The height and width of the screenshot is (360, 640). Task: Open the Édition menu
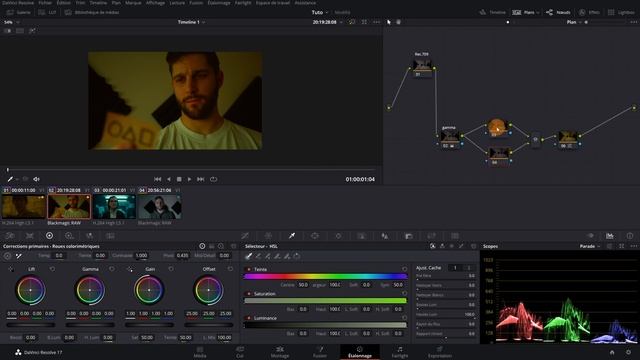tap(63, 3)
